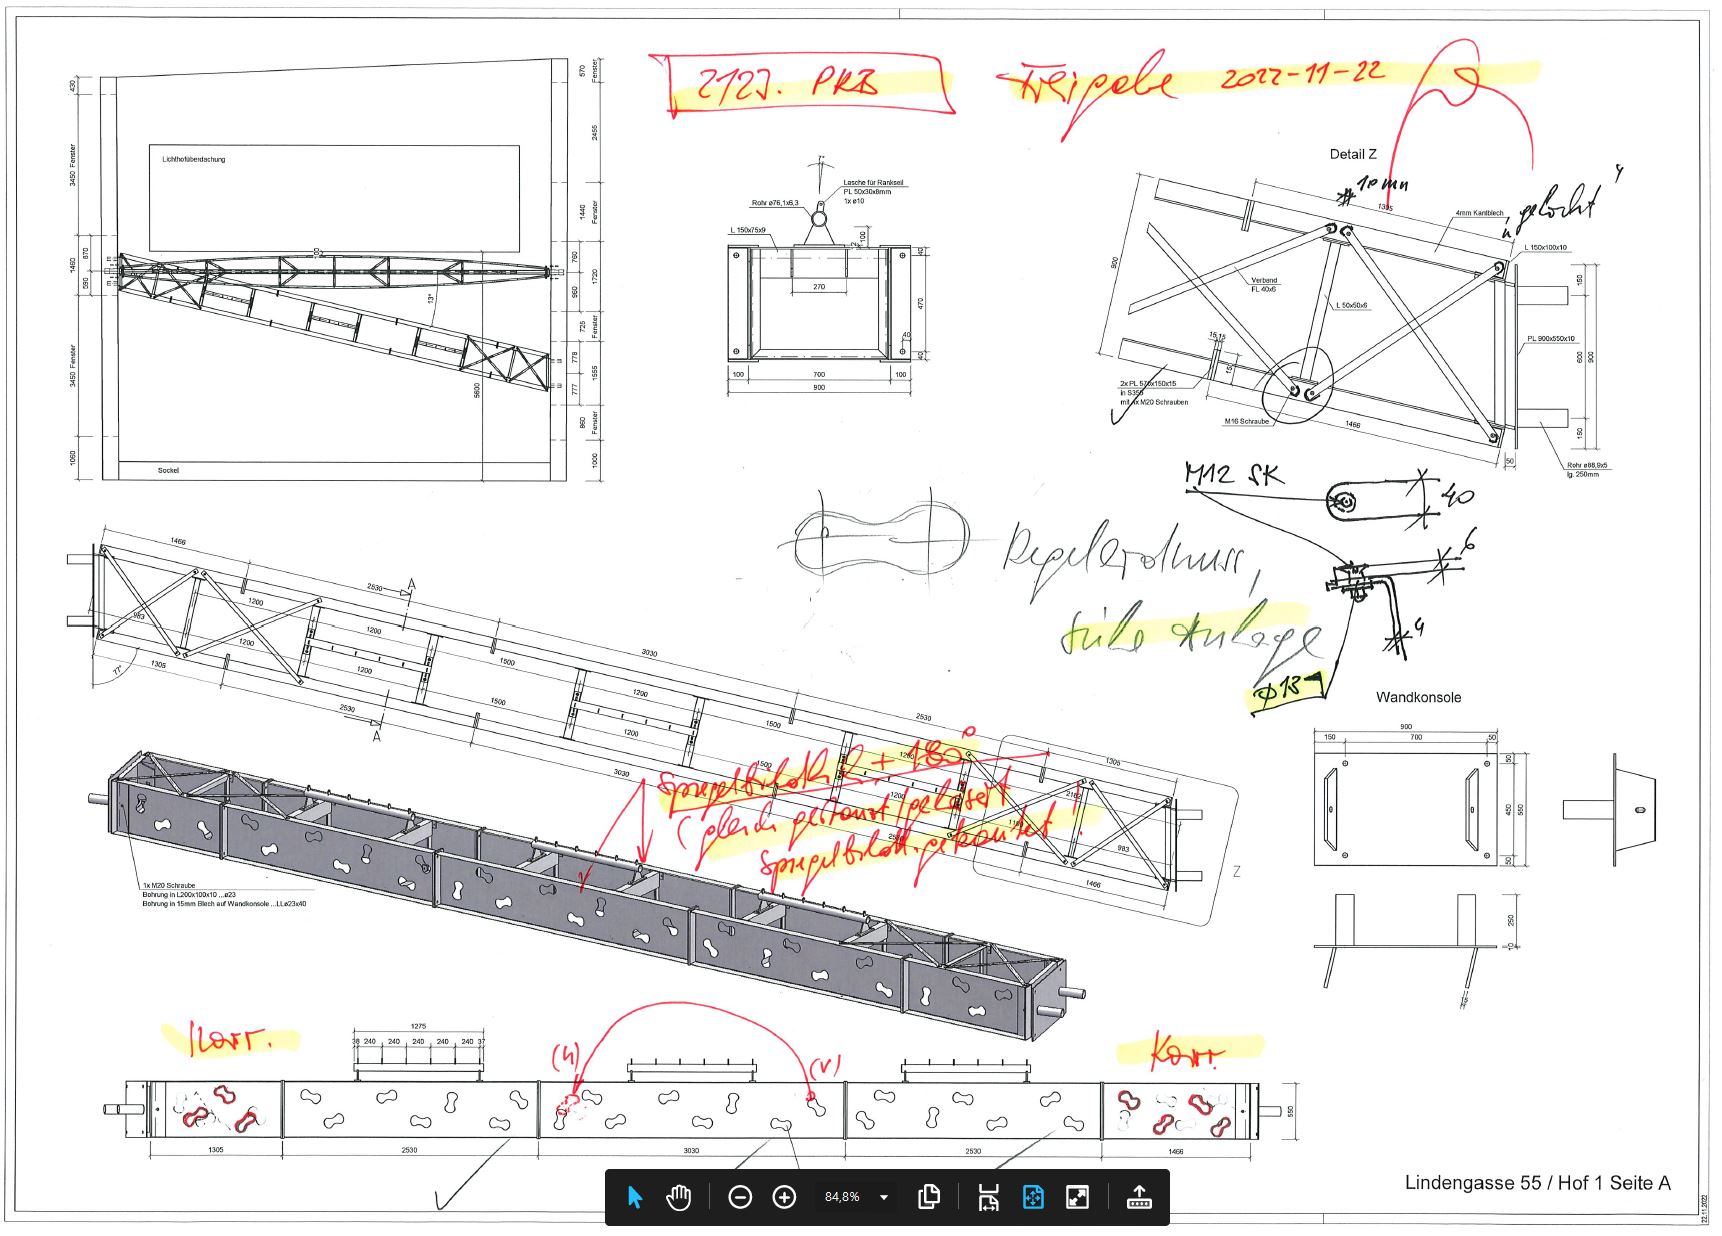Image resolution: width=1722 pixels, height=1236 pixels.
Task: Click the "Lichthofüberdachung" label in elevation view
Action: 194,159
